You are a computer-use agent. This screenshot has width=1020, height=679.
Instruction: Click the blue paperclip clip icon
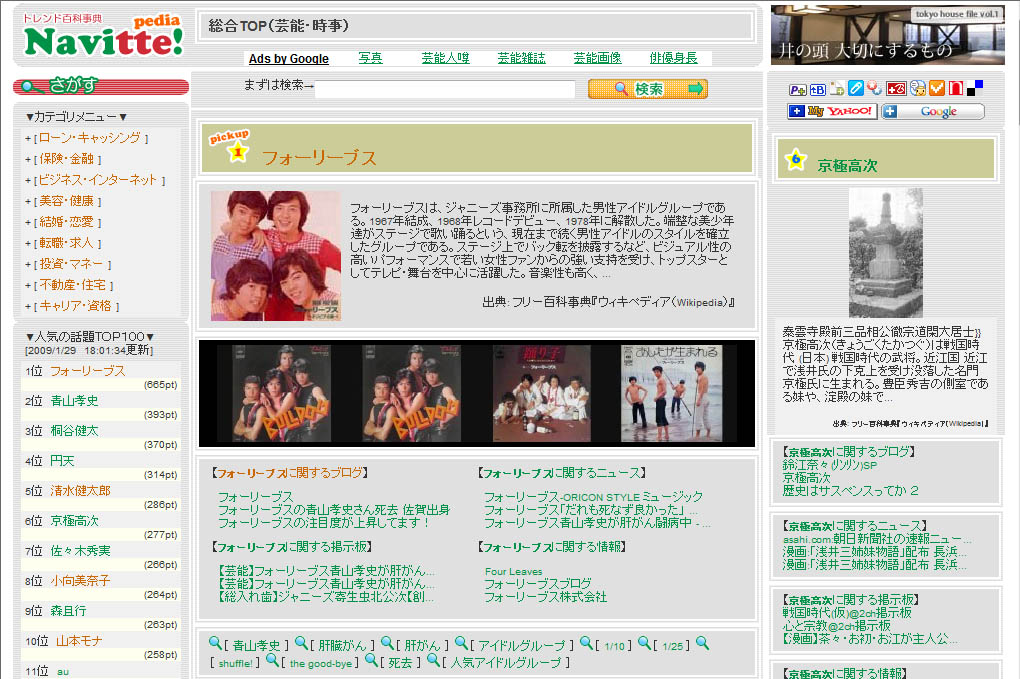(856, 88)
